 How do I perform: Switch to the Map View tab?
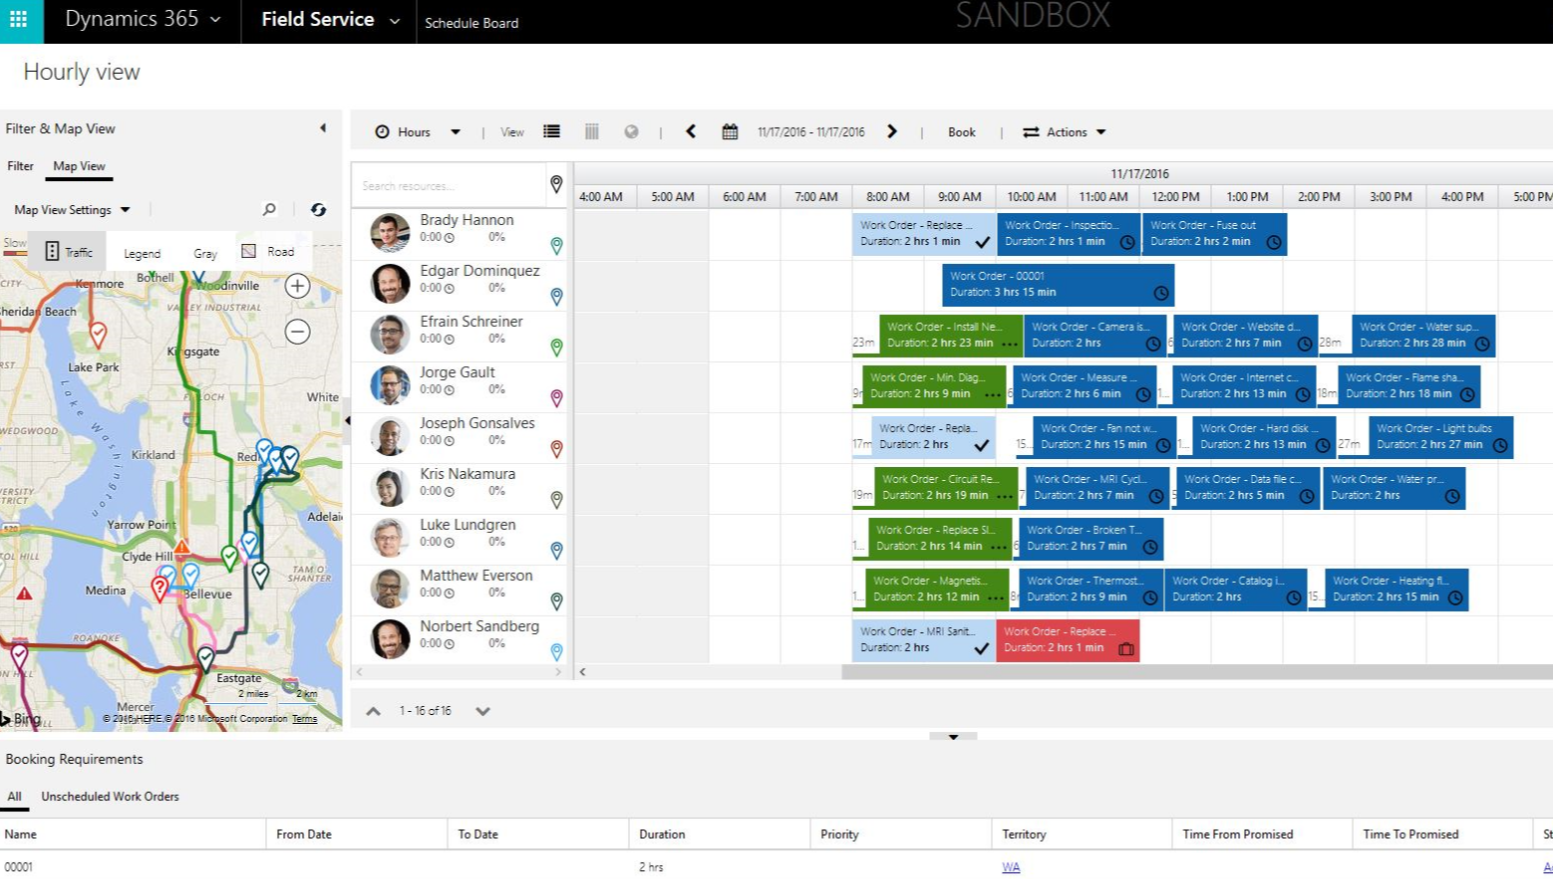pyautogui.click(x=79, y=166)
